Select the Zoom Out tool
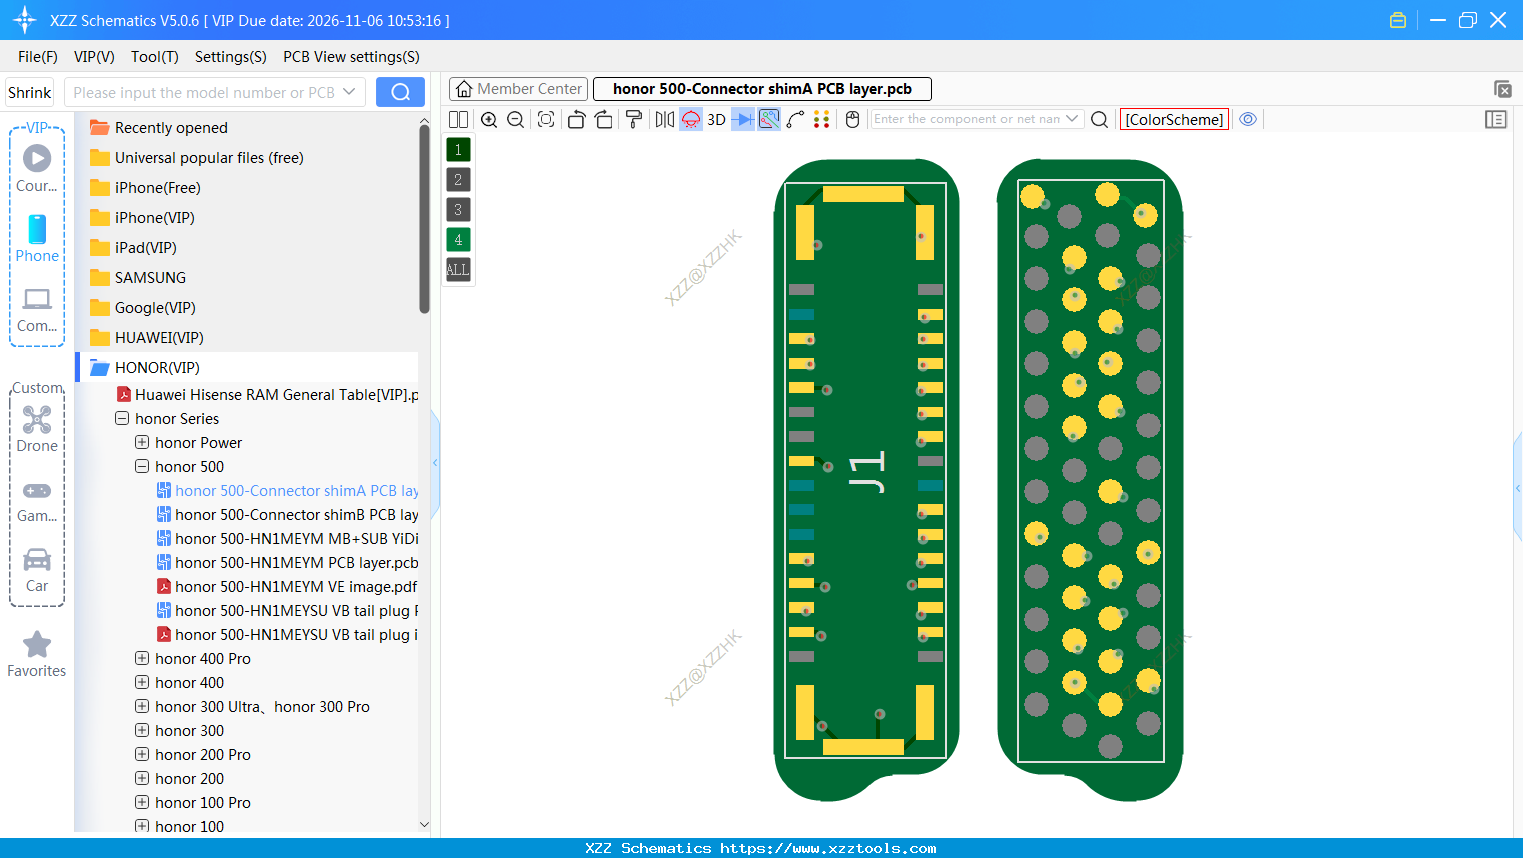Image resolution: width=1523 pixels, height=858 pixels. coord(515,119)
